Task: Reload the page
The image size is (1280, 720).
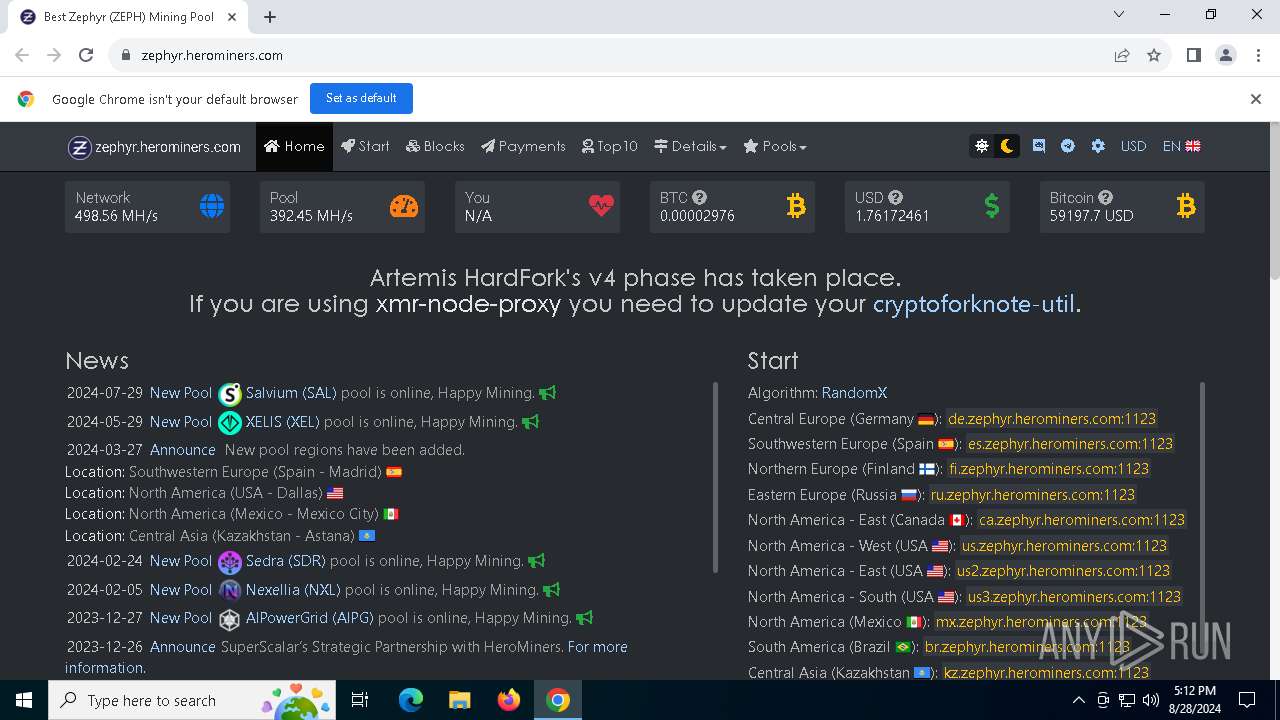Action: click(x=86, y=55)
